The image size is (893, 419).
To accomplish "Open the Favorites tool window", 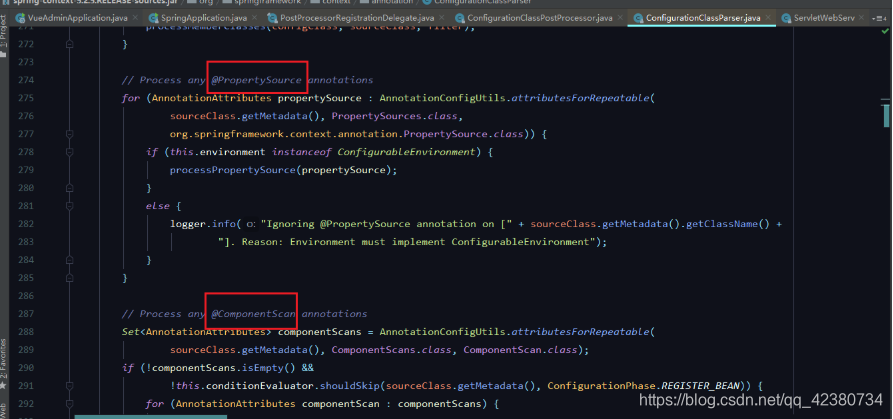I will tap(3, 364).
